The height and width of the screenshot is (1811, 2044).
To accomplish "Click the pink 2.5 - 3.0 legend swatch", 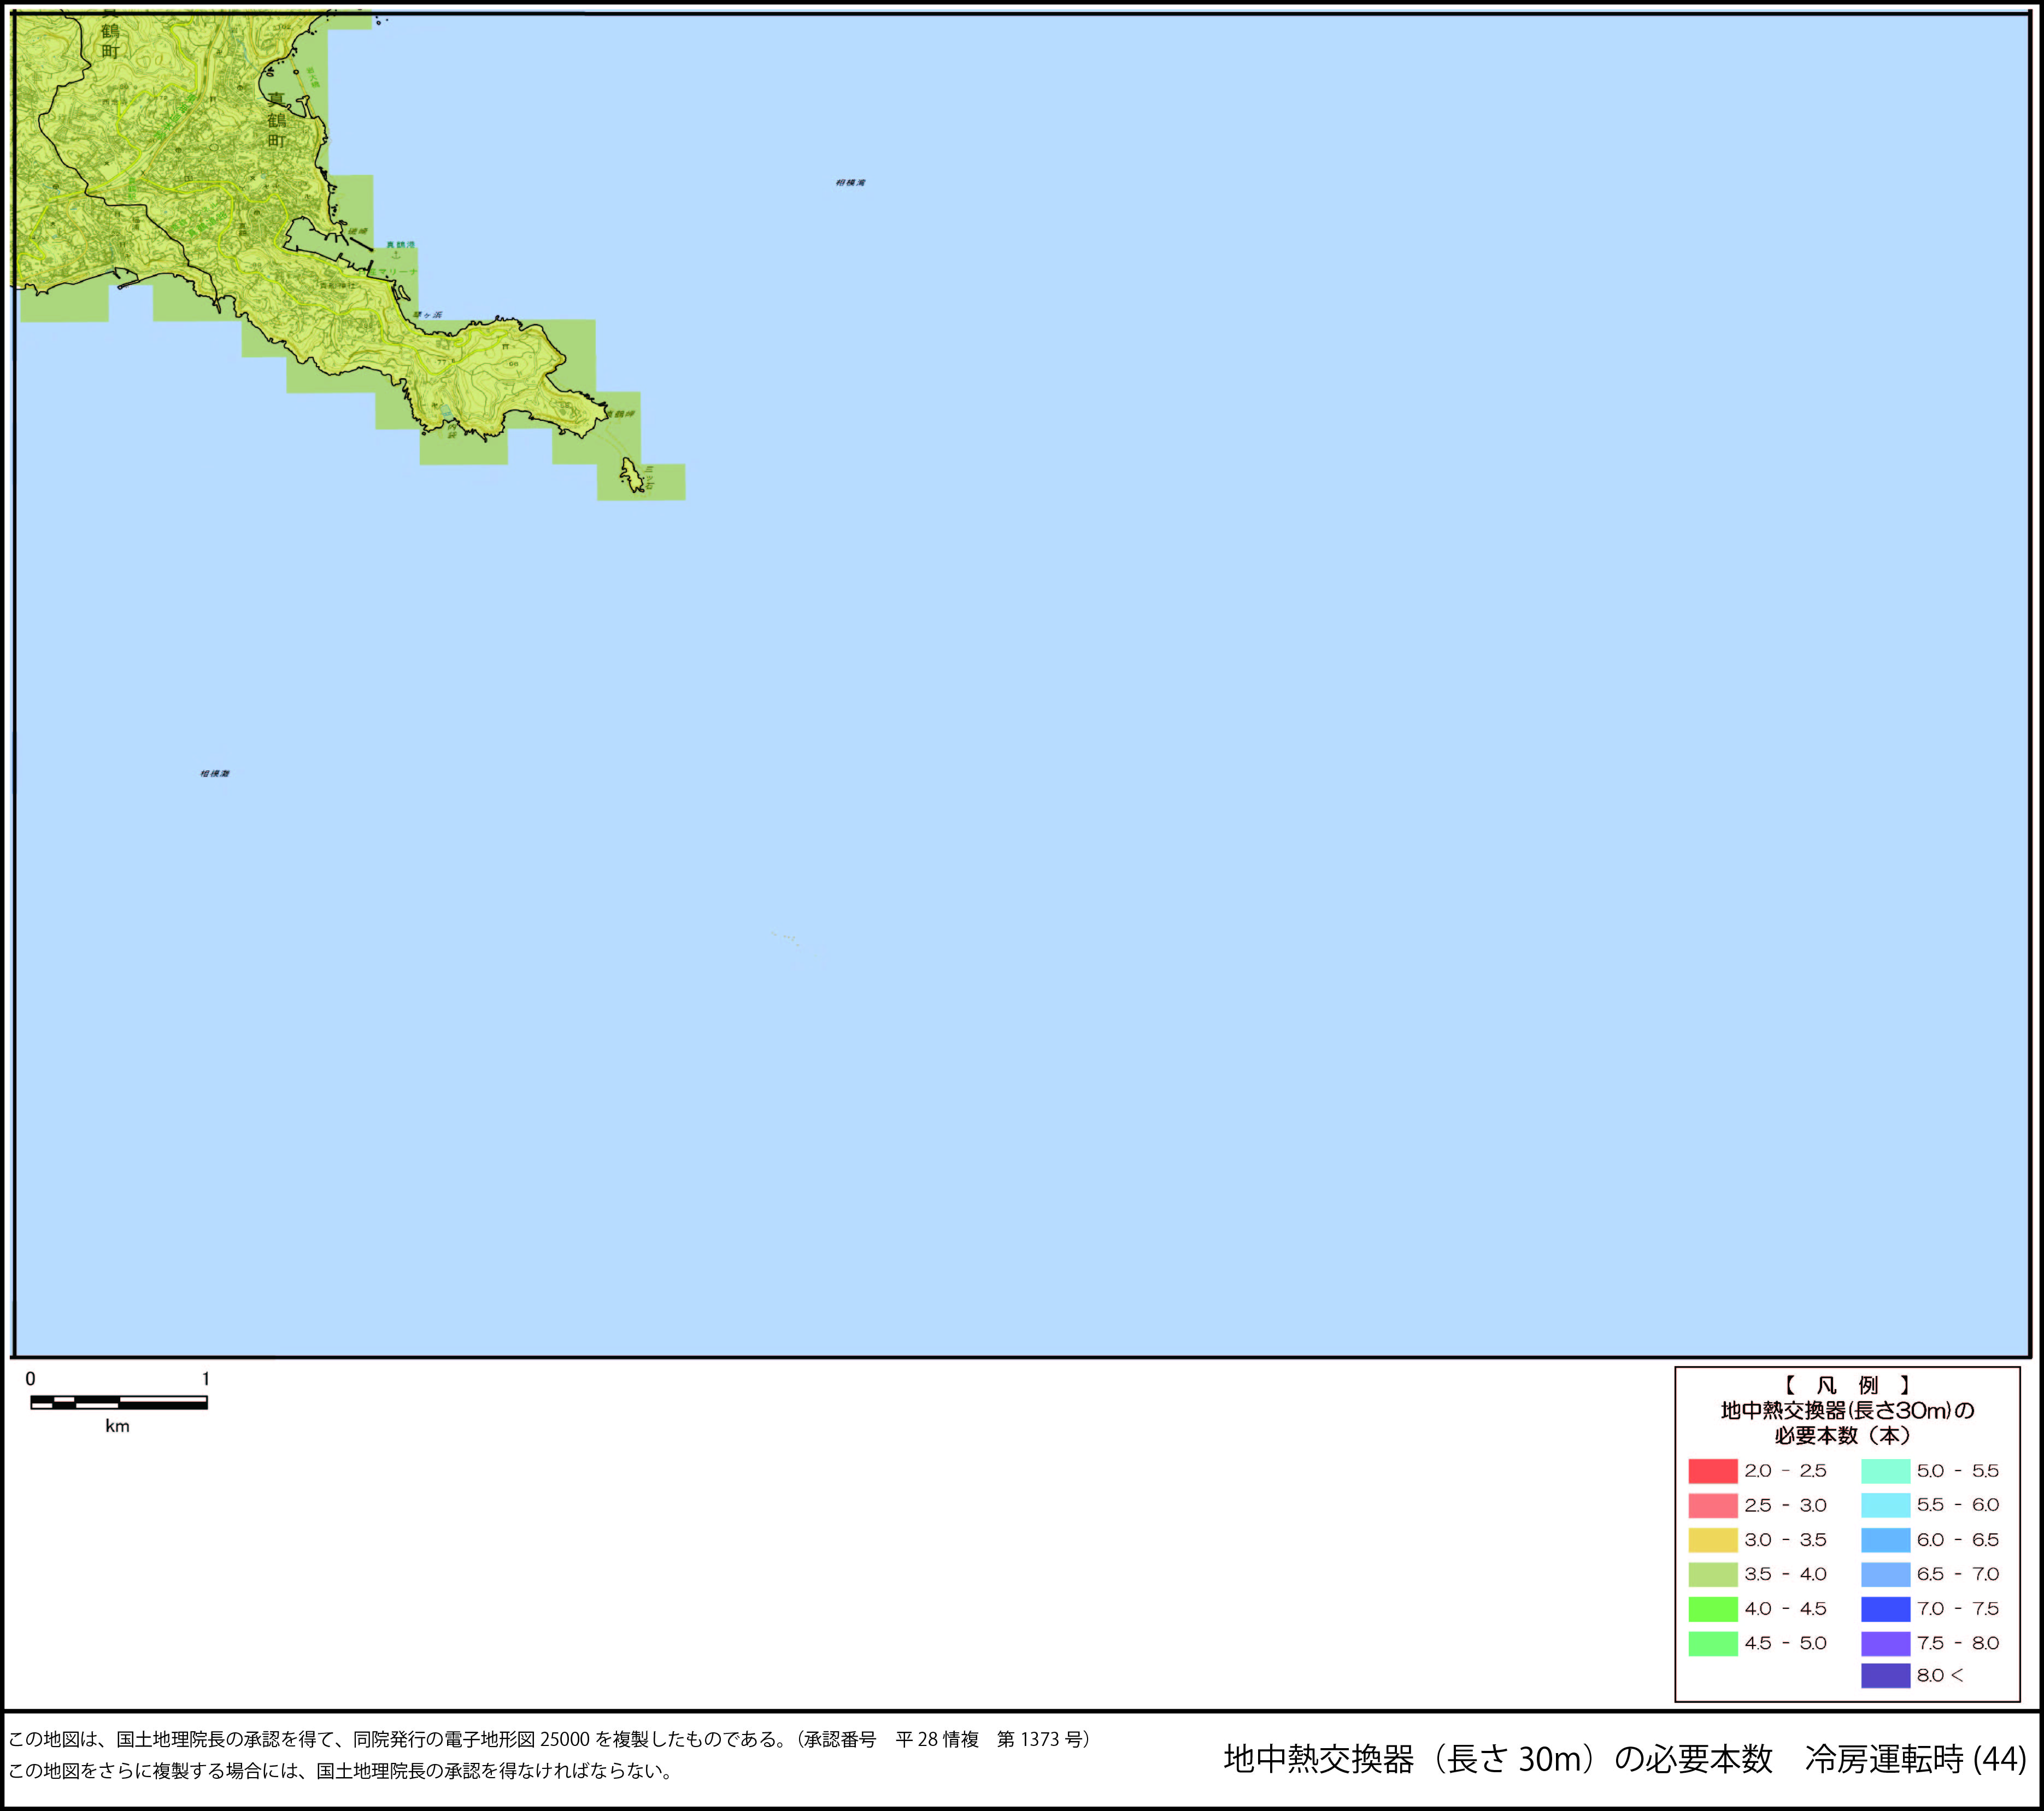I will pyautogui.click(x=1712, y=1505).
